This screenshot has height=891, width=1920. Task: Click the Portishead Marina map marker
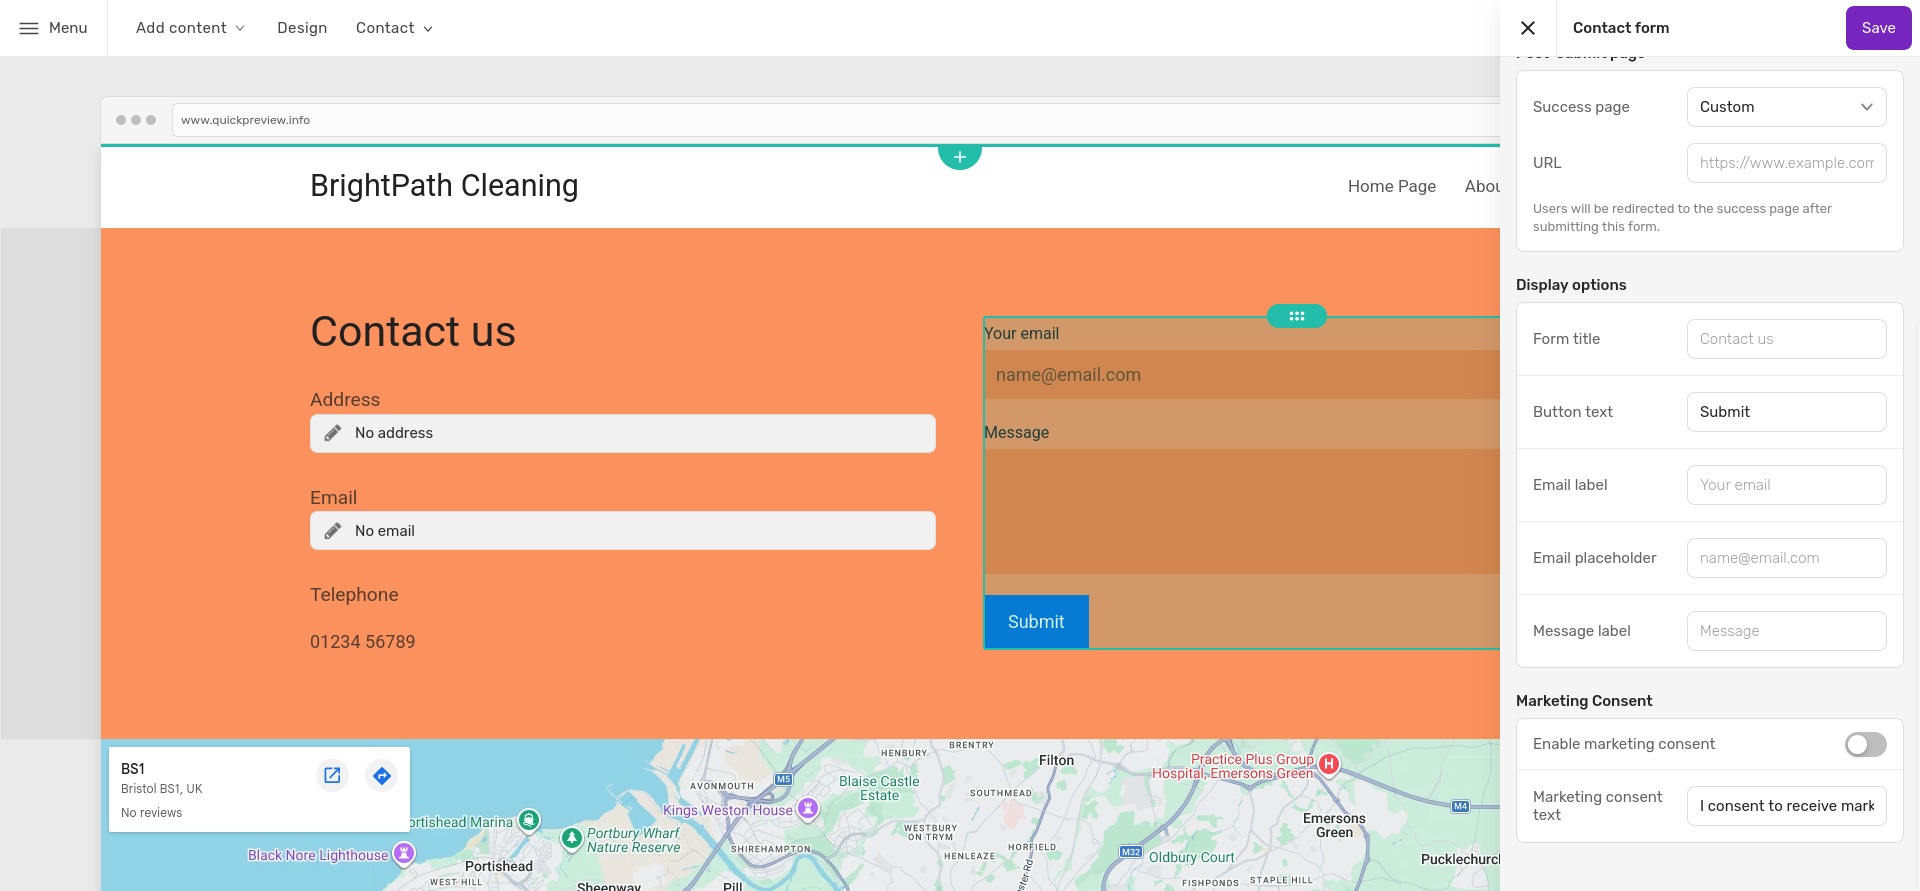click(530, 820)
